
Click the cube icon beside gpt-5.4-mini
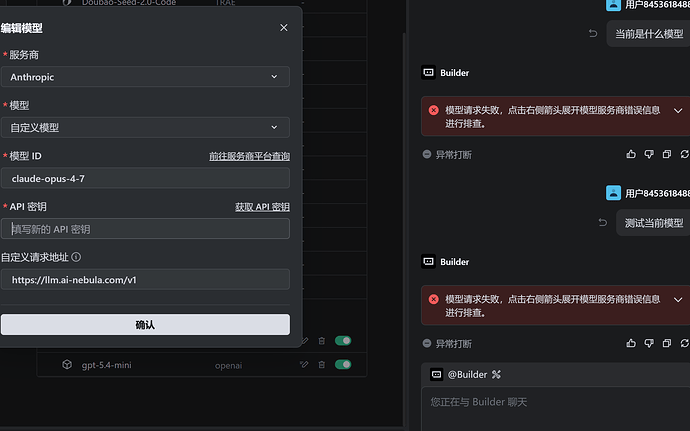[x=67, y=365]
